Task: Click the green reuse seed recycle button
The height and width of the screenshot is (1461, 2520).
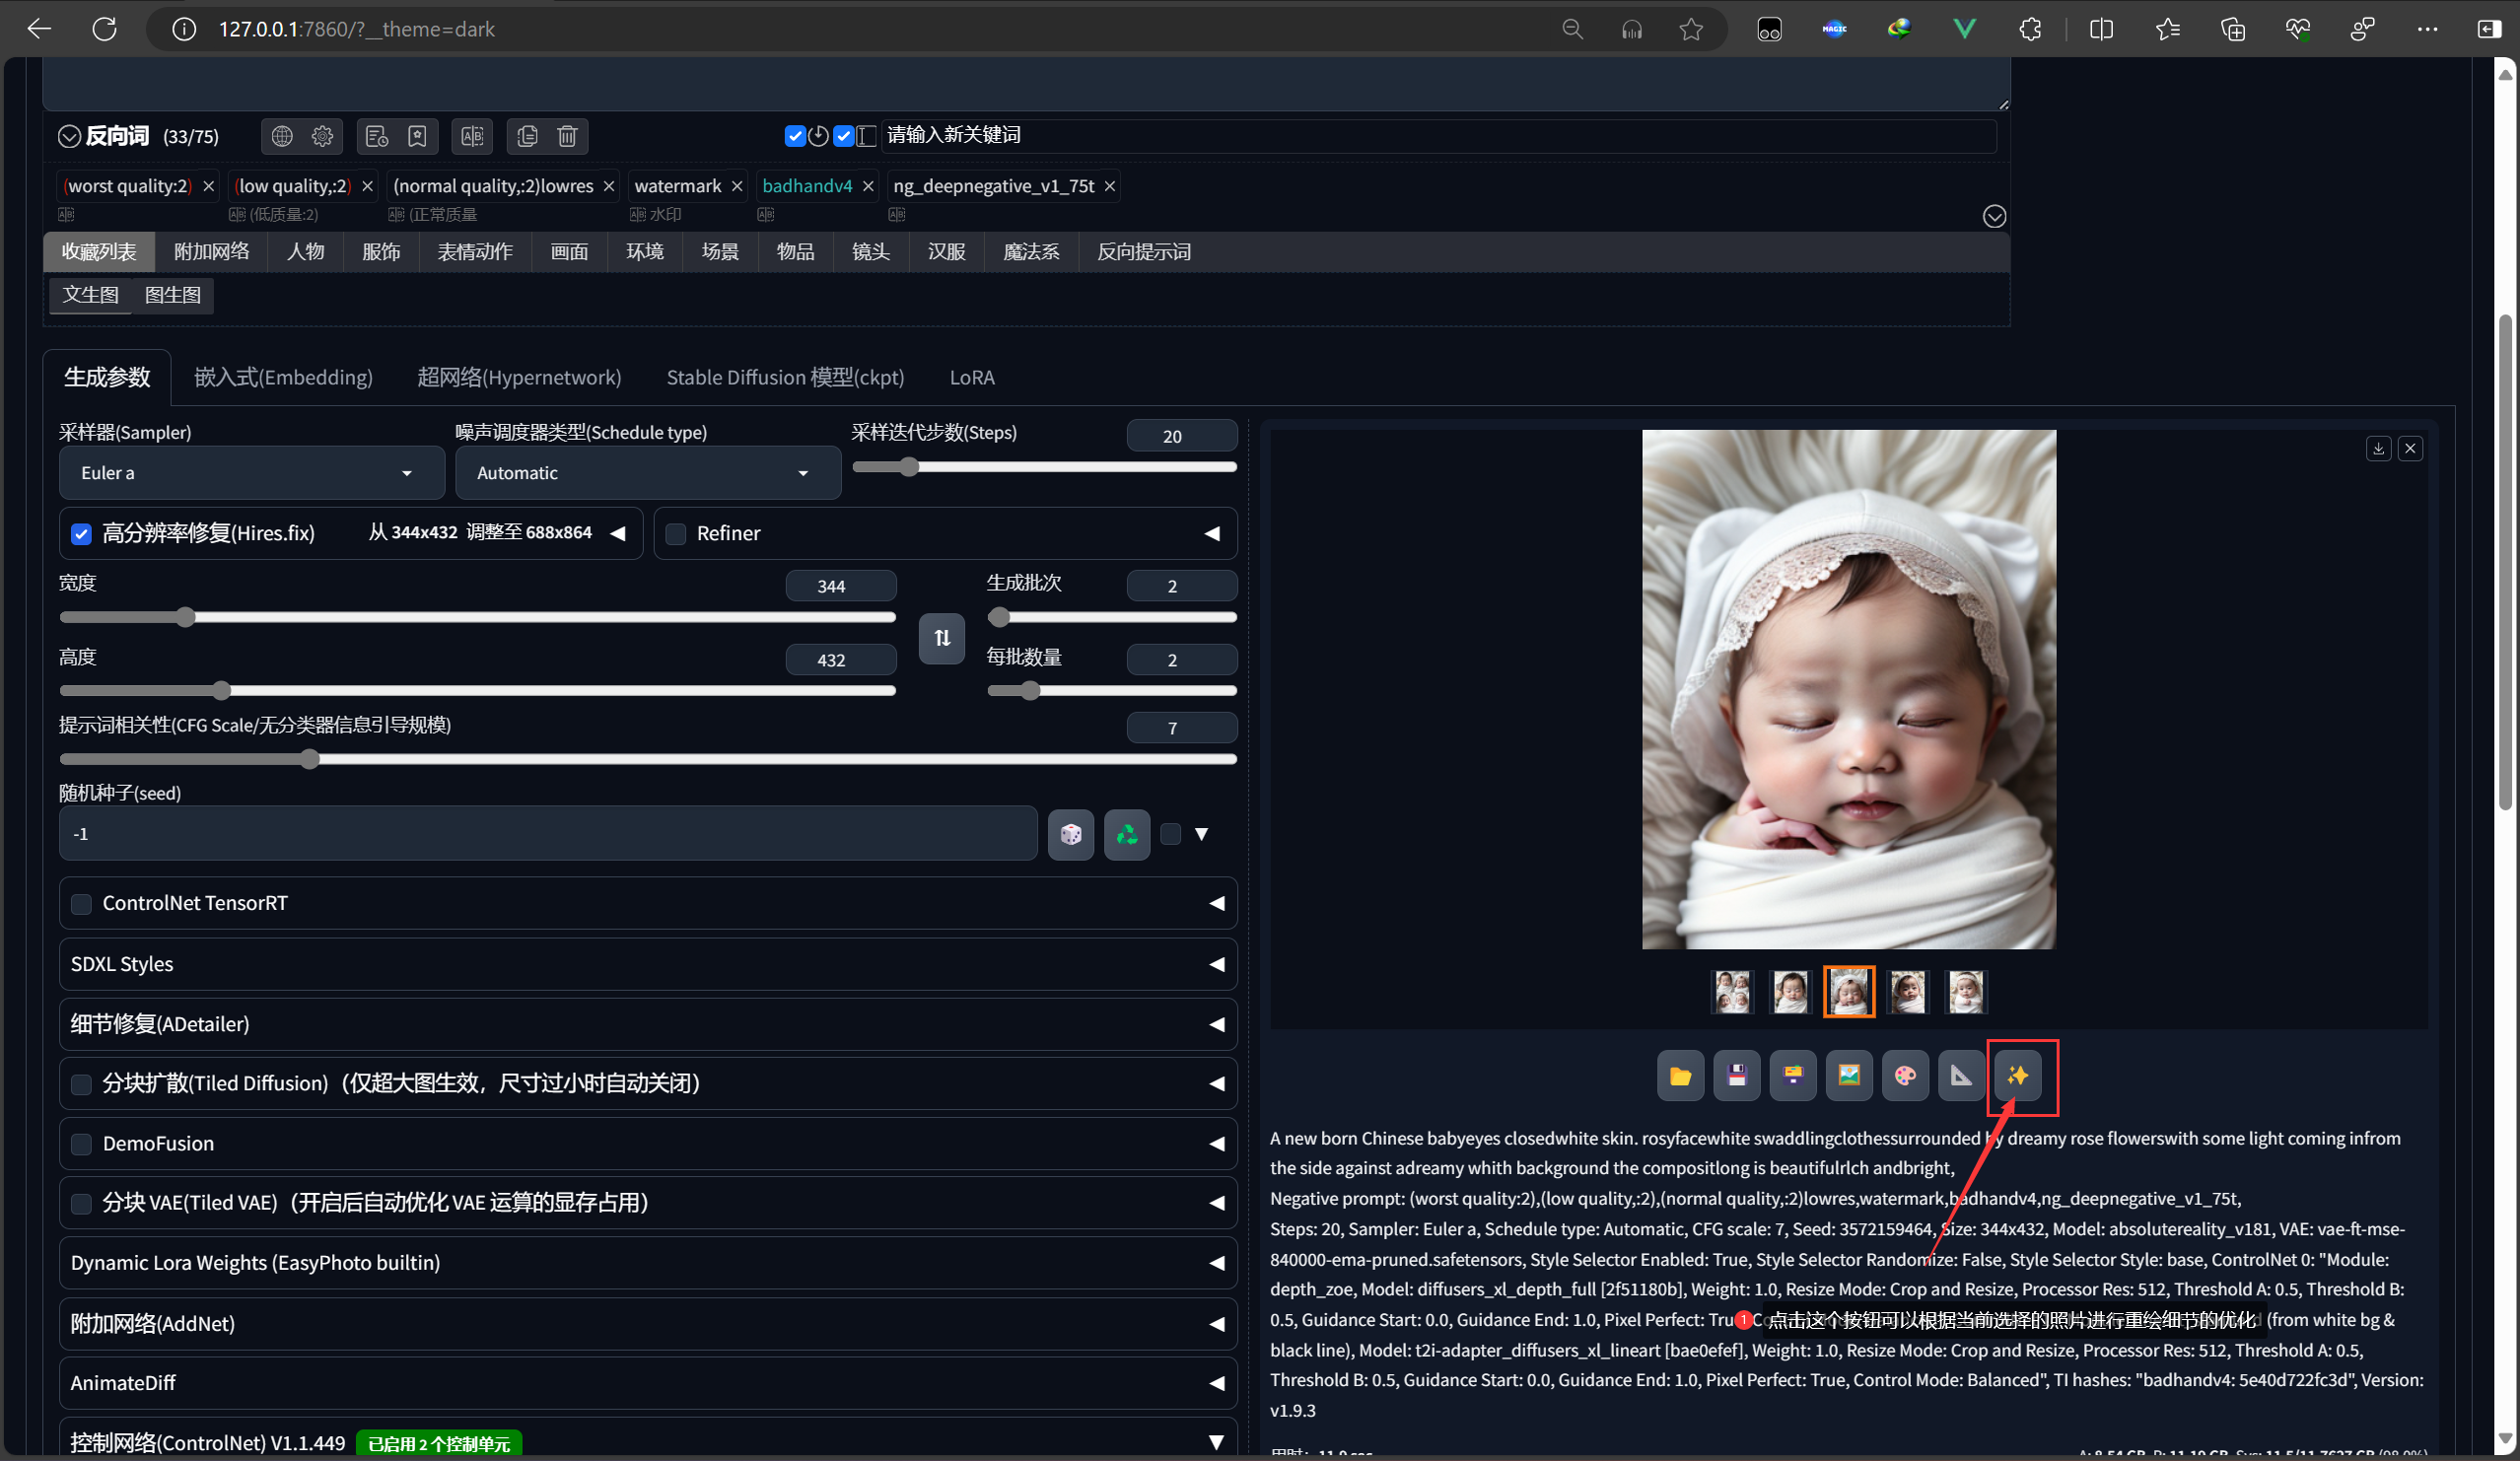Action: (x=1127, y=834)
